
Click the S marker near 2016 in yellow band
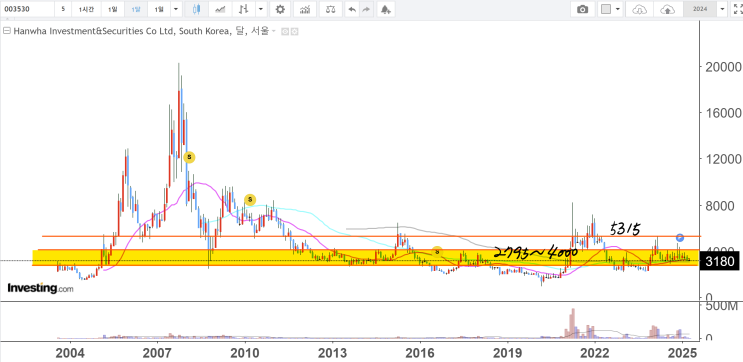(x=437, y=251)
